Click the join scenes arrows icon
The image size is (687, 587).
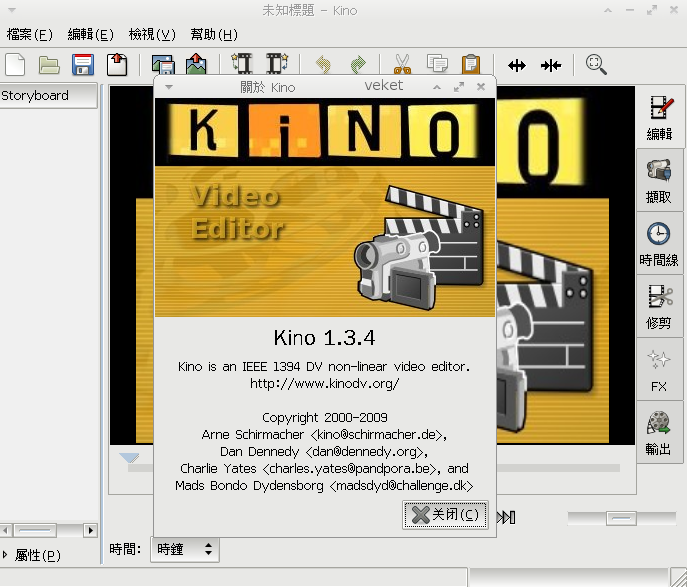point(551,66)
